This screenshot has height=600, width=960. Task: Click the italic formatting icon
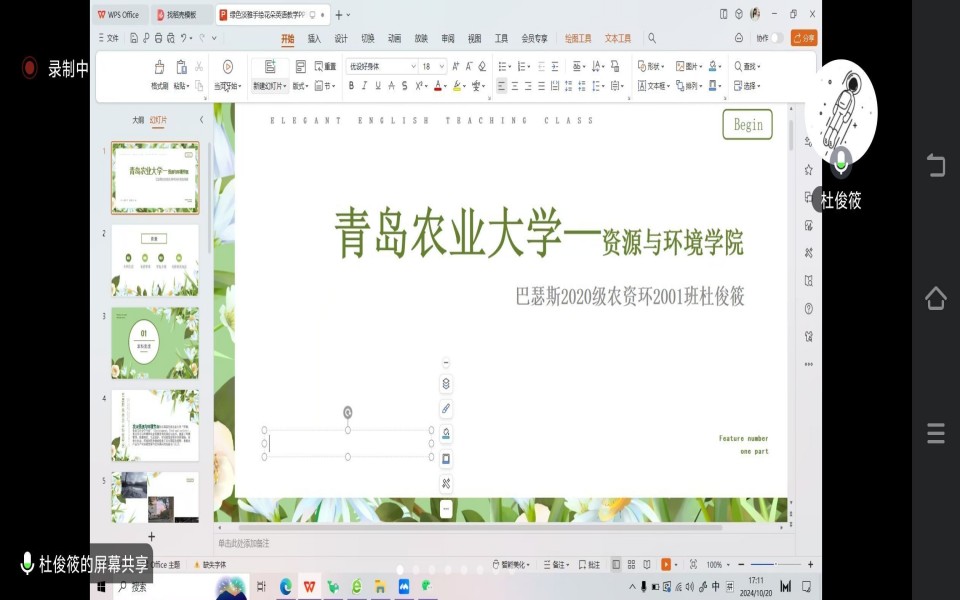click(x=364, y=86)
